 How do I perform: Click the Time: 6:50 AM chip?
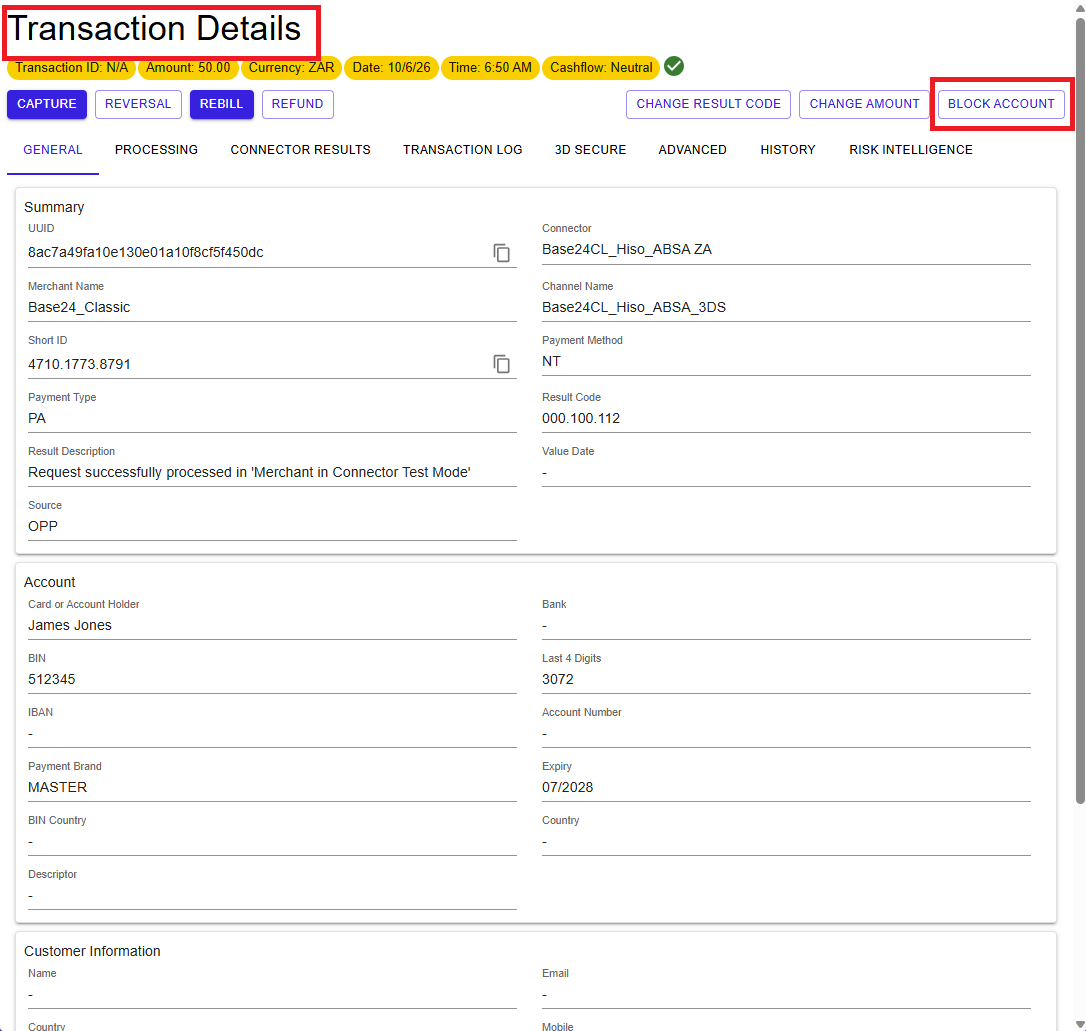click(x=490, y=67)
